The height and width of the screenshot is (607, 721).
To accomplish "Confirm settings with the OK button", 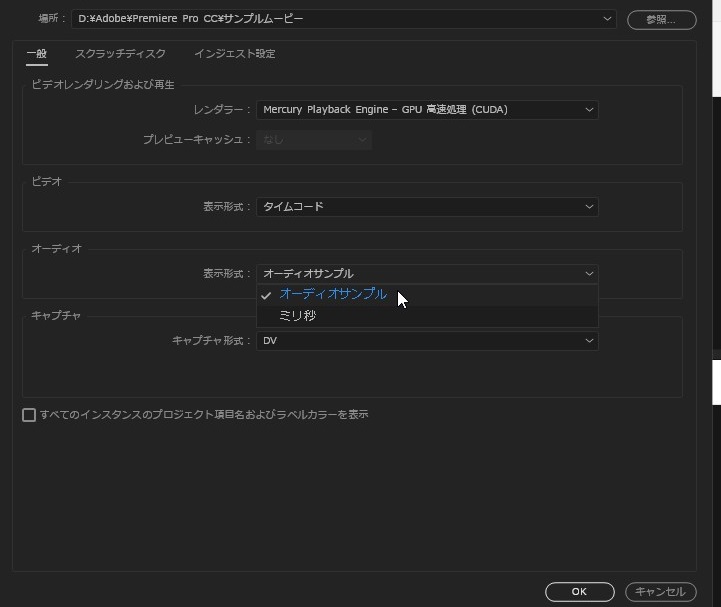I will [x=579, y=592].
